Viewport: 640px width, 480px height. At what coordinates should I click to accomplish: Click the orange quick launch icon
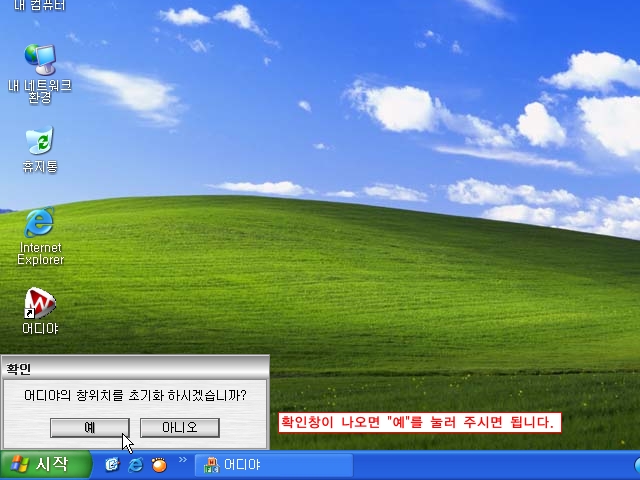(x=159, y=465)
